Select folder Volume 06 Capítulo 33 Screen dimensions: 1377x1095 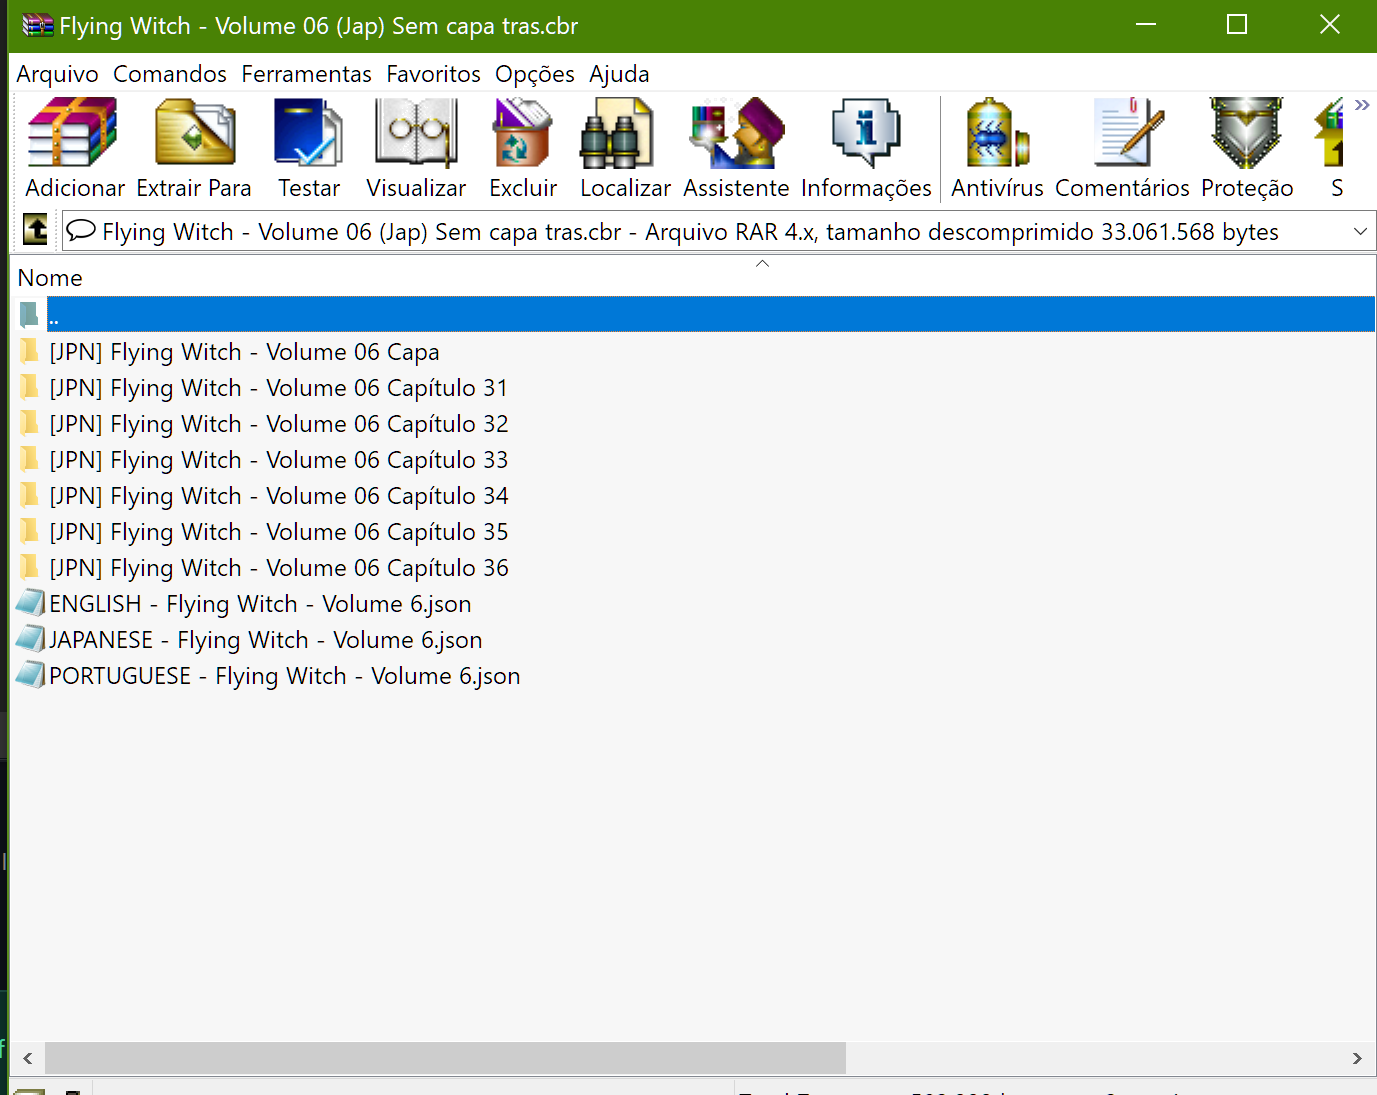pyautogui.click(x=279, y=460)
